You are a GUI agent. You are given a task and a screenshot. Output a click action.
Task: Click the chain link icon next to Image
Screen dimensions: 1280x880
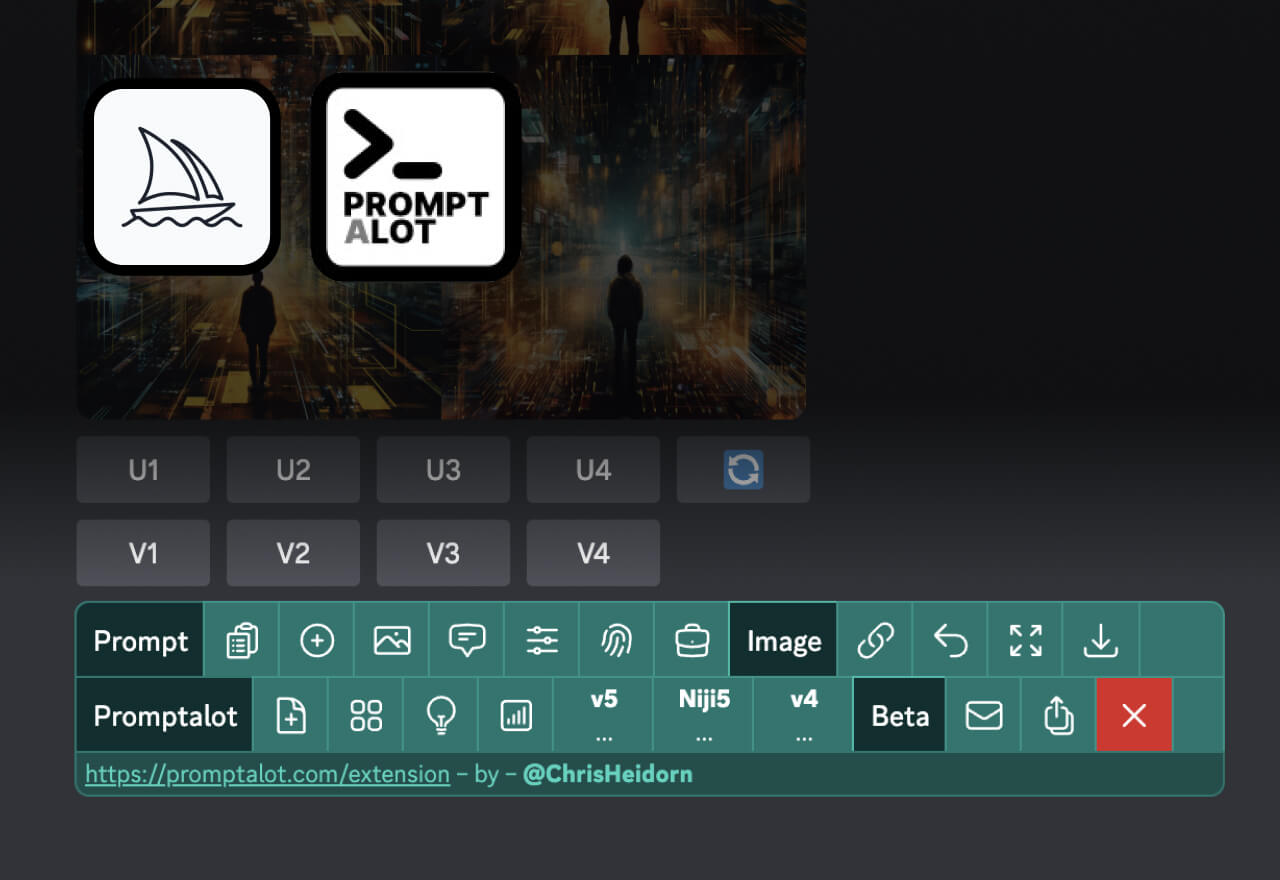pyautogui.click(x=874, y=640)
